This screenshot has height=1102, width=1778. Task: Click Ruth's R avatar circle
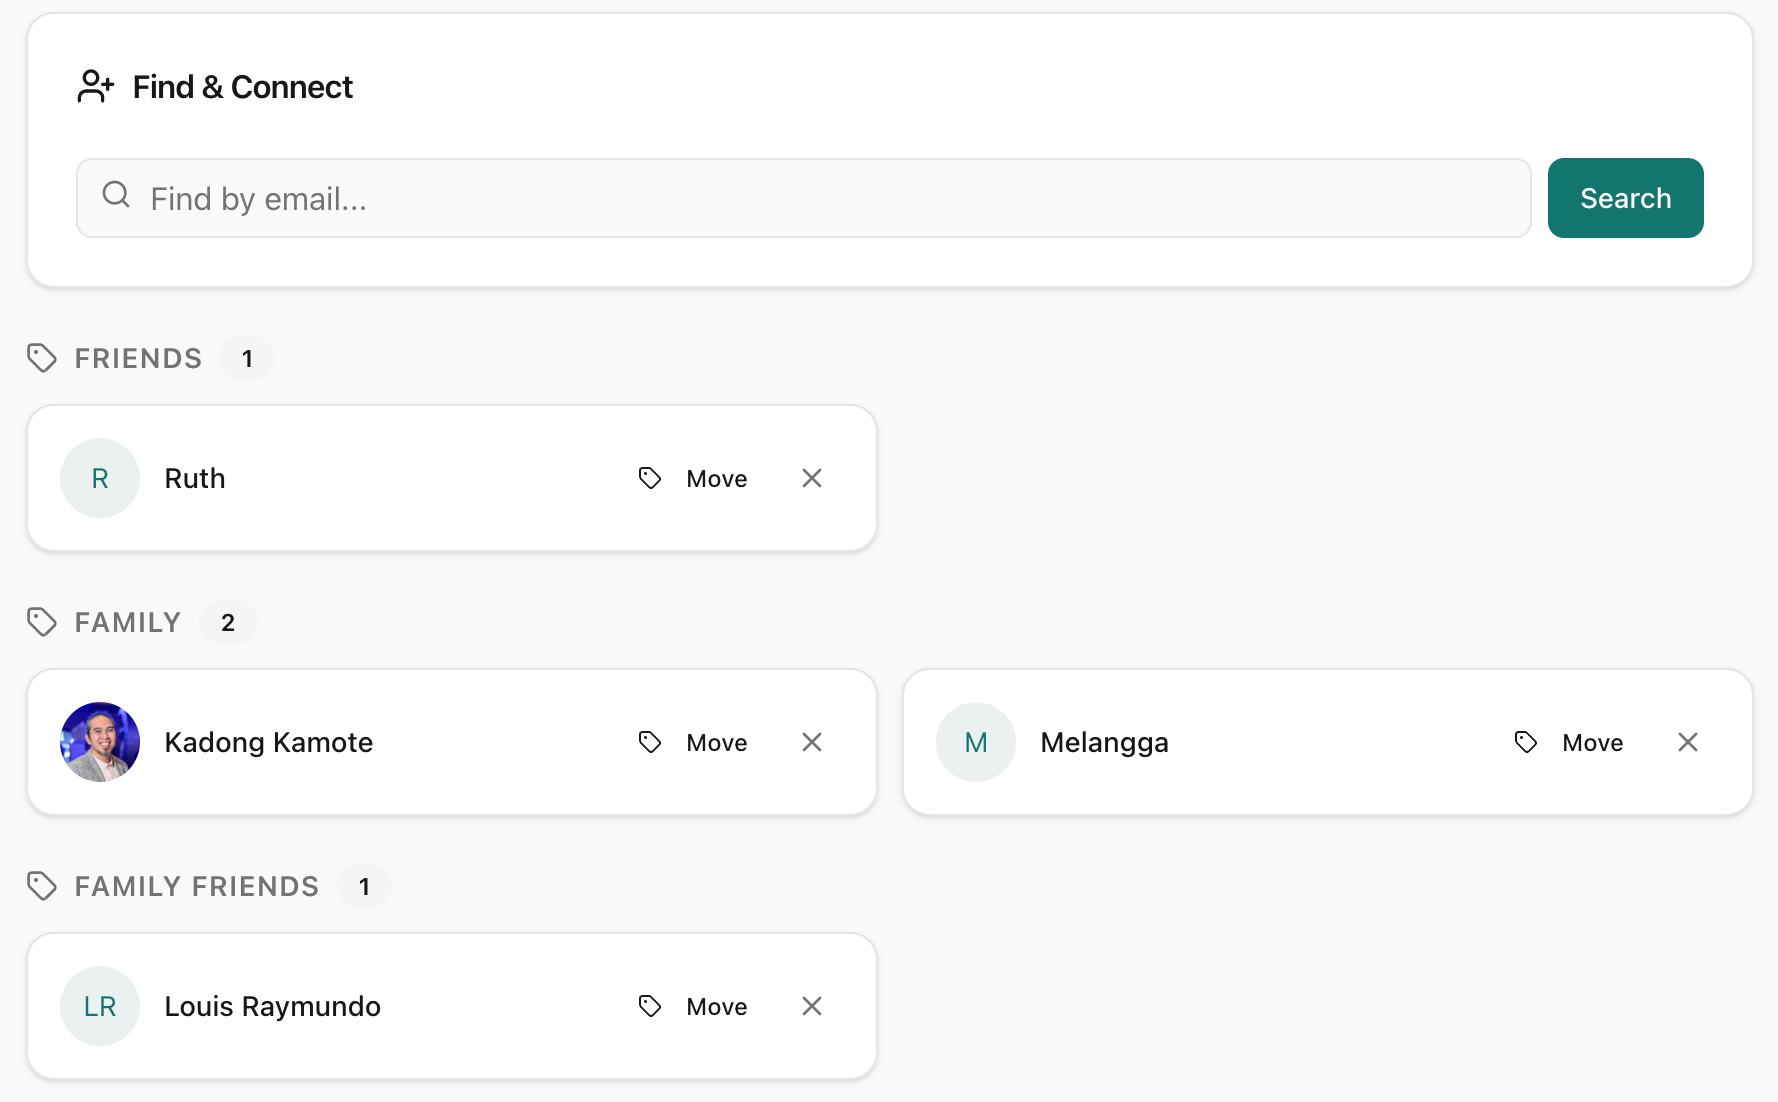[x=100, y=478]
